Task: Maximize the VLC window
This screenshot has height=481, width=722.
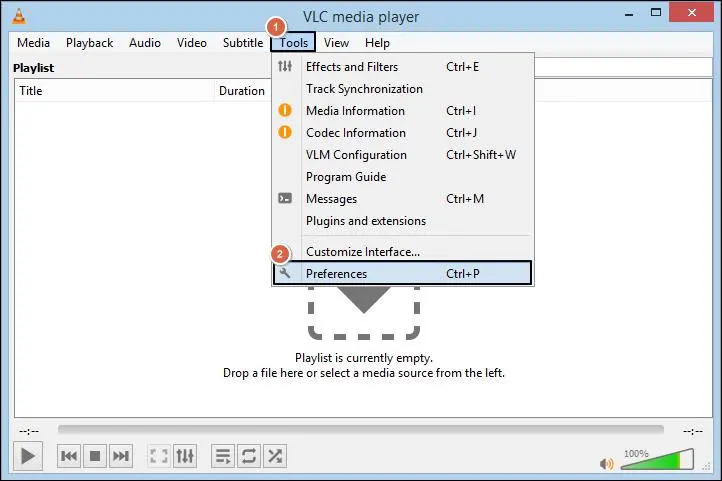Action: tap(656, 13)
